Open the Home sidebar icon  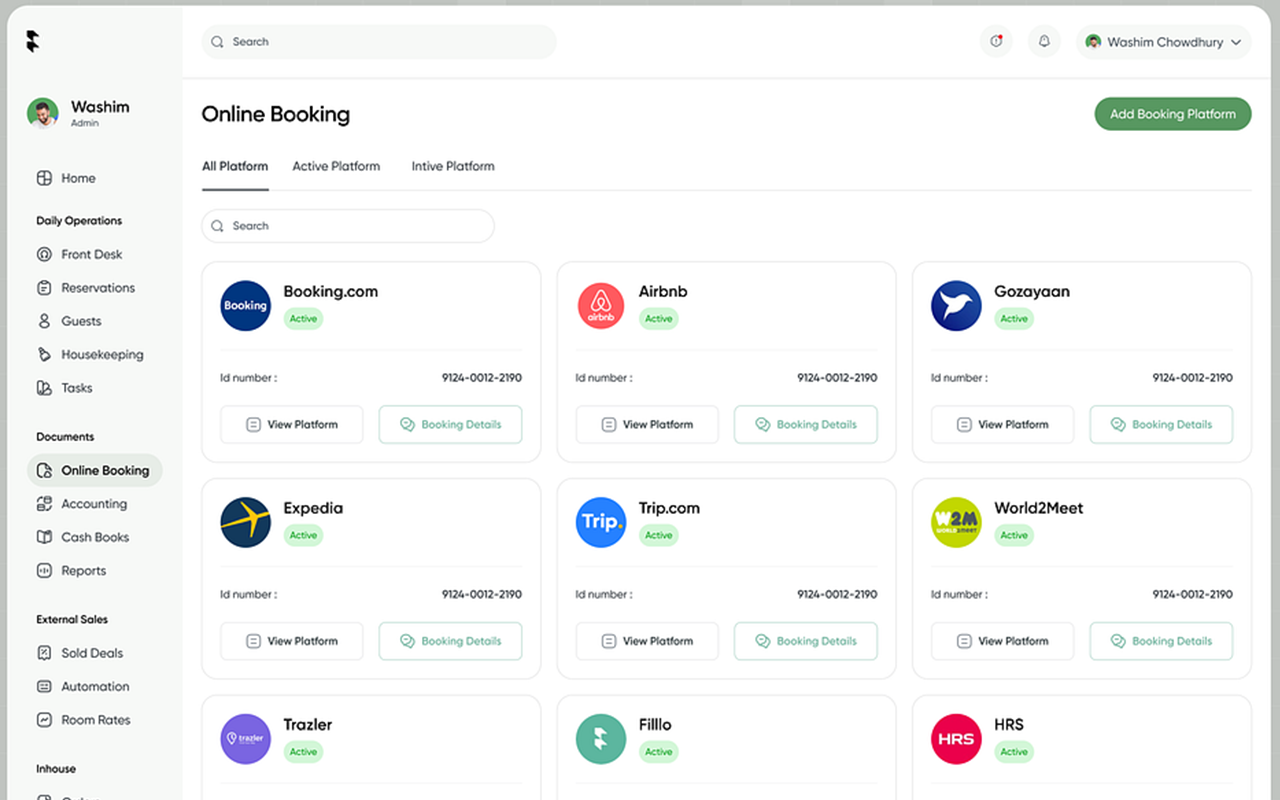tap(44, 178)
